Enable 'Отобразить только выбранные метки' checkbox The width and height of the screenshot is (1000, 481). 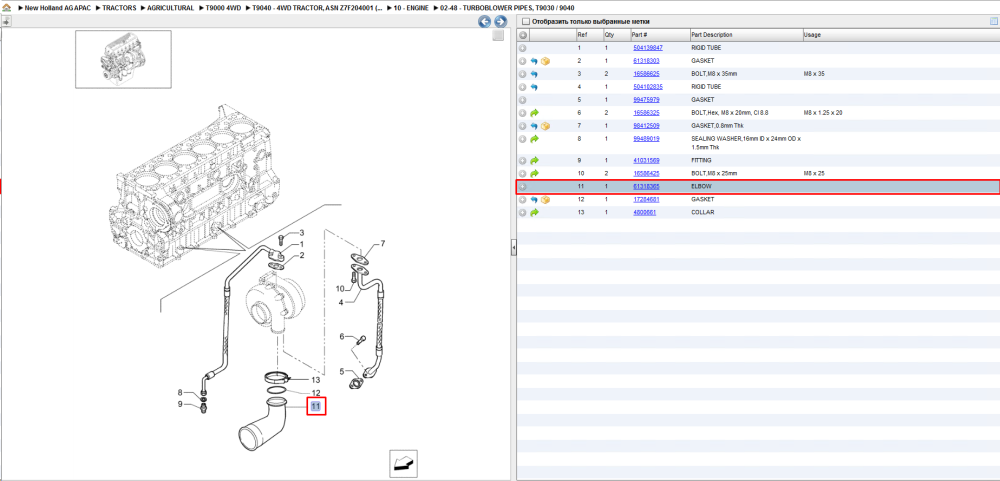click(526, 22)
